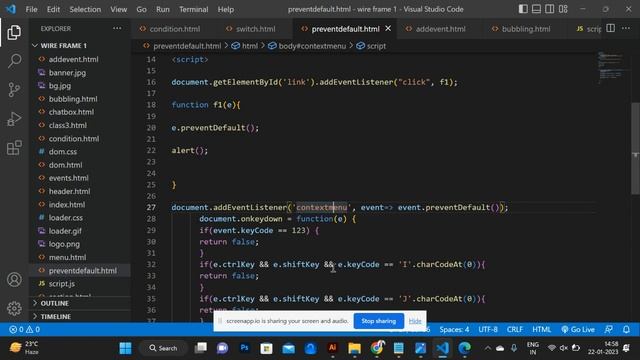The image size is (640, 360).
Task: Open the Search view in activity bar
Action: pos(14,61)
